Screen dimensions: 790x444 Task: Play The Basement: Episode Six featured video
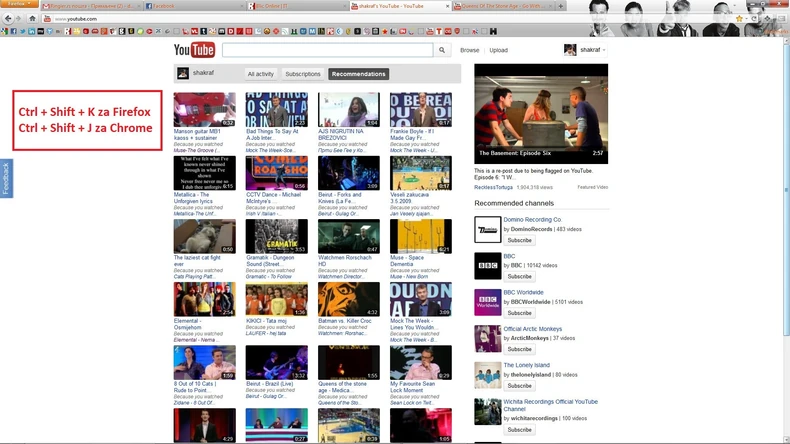click(540, 113)
